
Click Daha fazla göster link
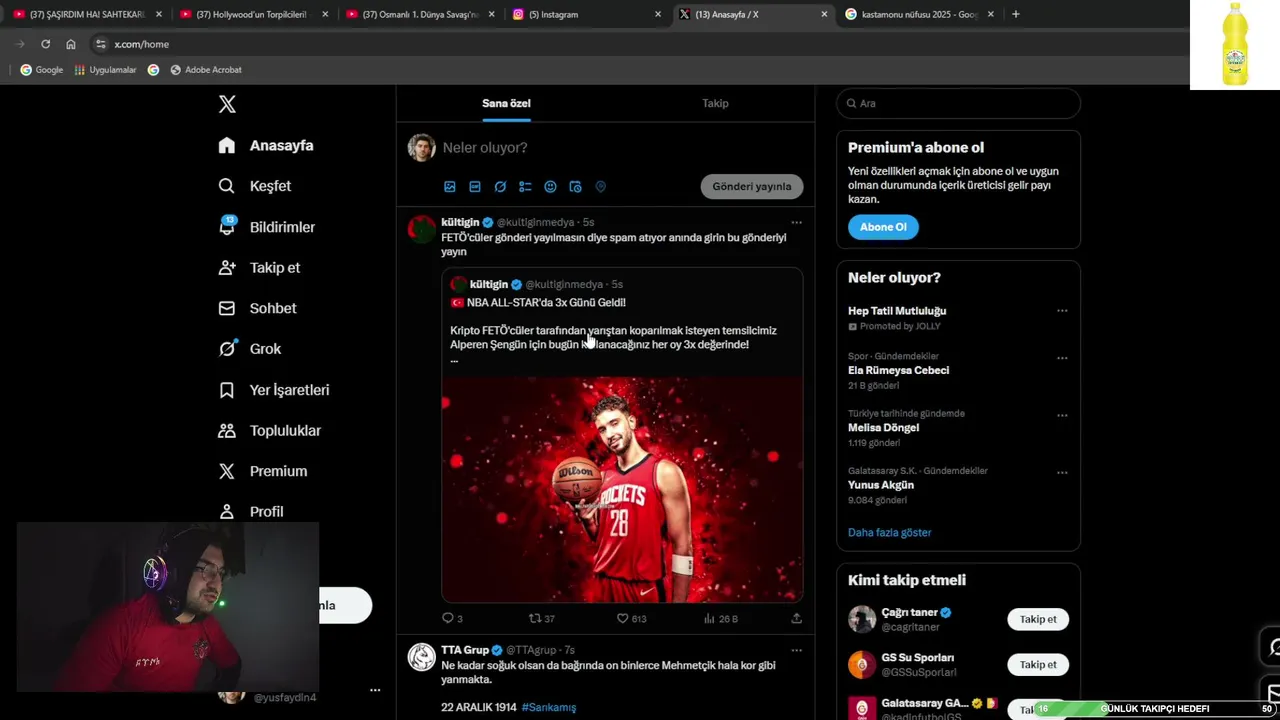(889, 532)
